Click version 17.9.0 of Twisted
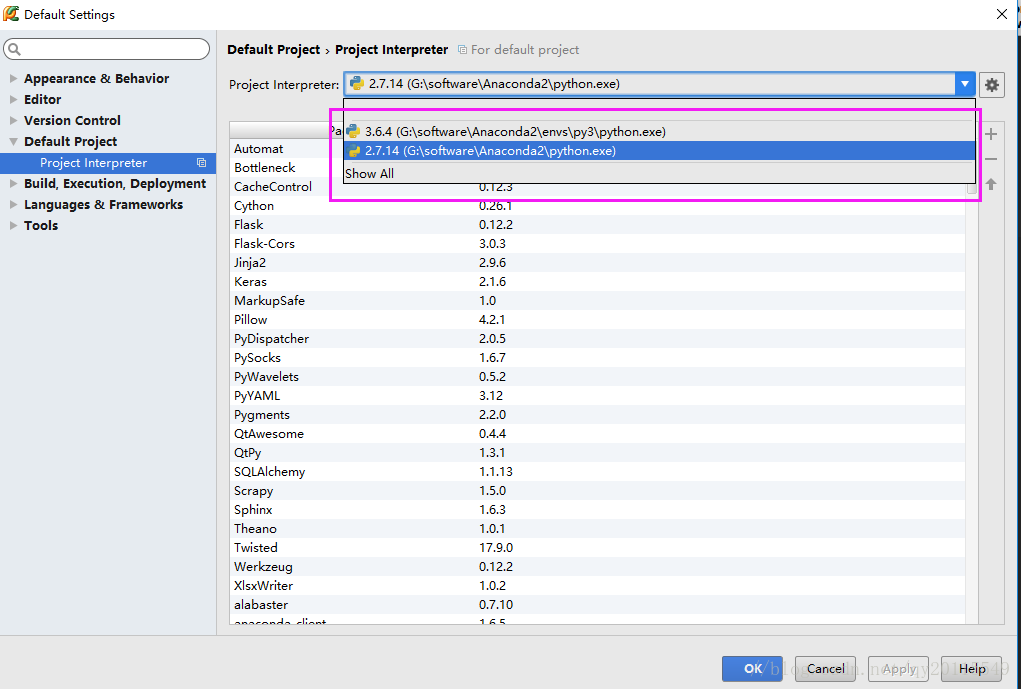1021x689 pixels. 496,548
